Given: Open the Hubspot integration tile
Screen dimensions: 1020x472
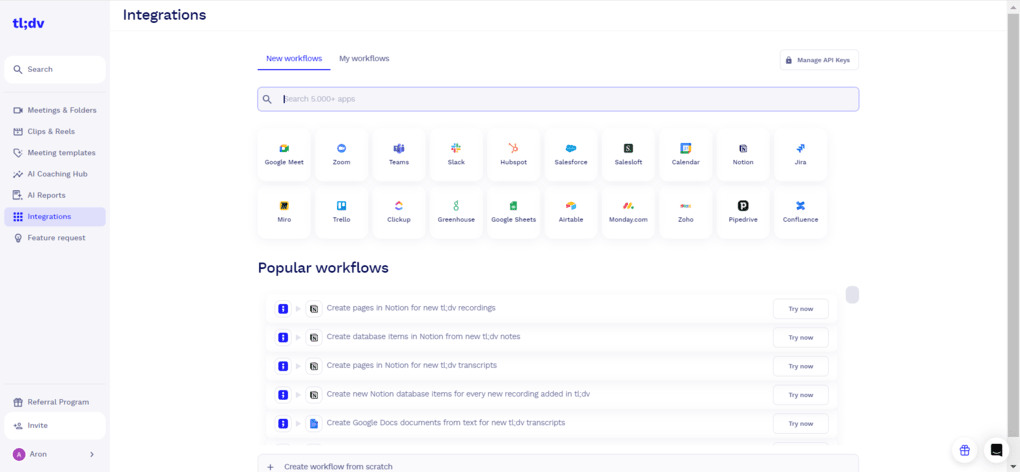Looking at the screenshot, I should [513, 155].
